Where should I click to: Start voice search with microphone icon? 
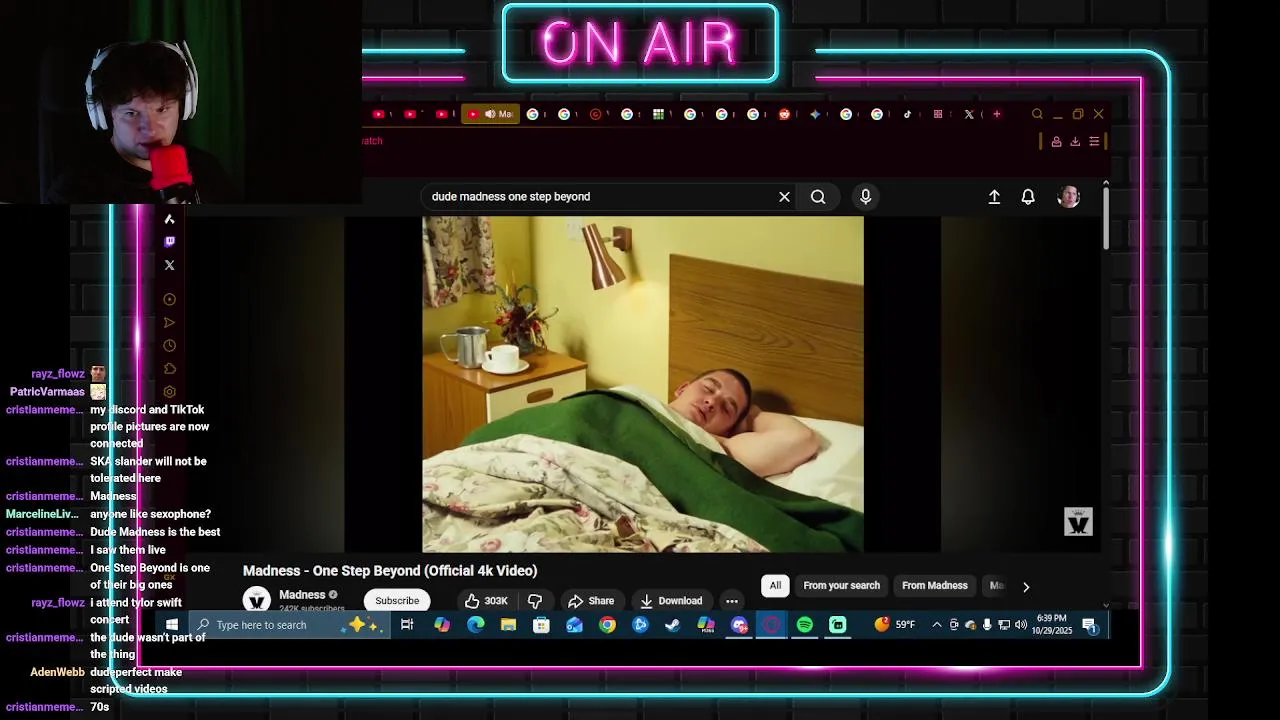pos(866,197)
